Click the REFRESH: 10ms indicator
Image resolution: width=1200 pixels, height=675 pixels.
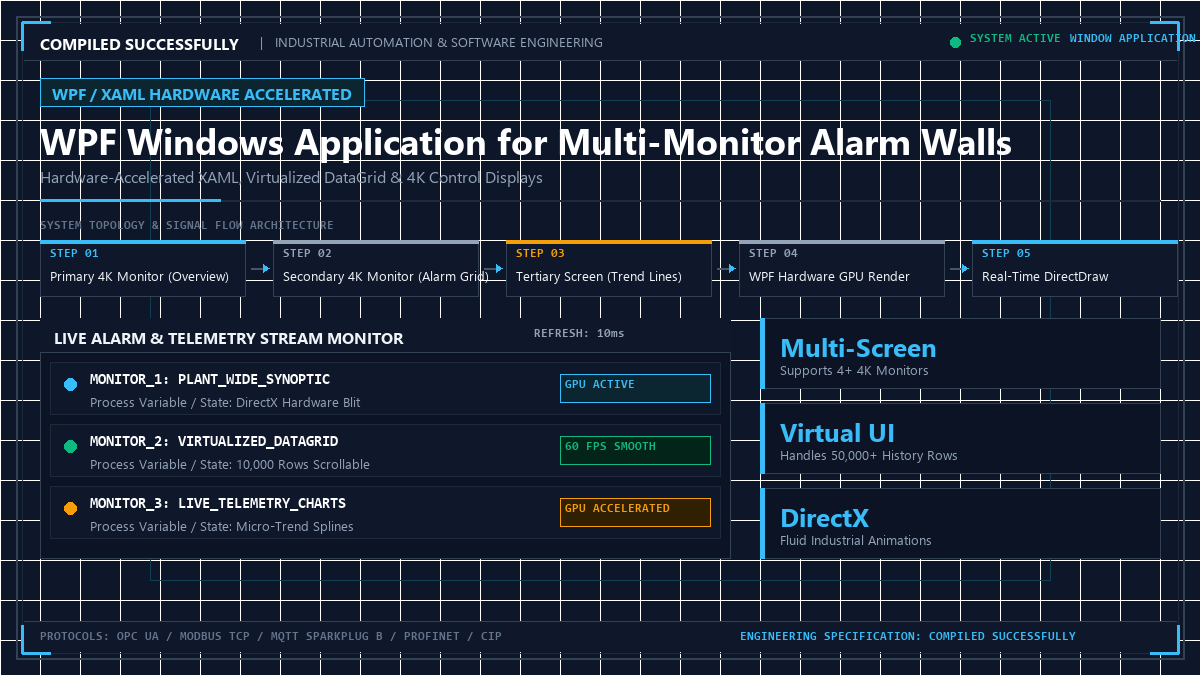[x=579, y=333]
